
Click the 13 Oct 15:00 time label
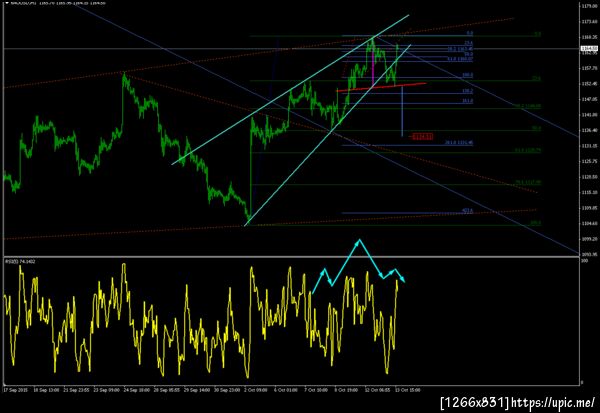(x=408, y=390)
